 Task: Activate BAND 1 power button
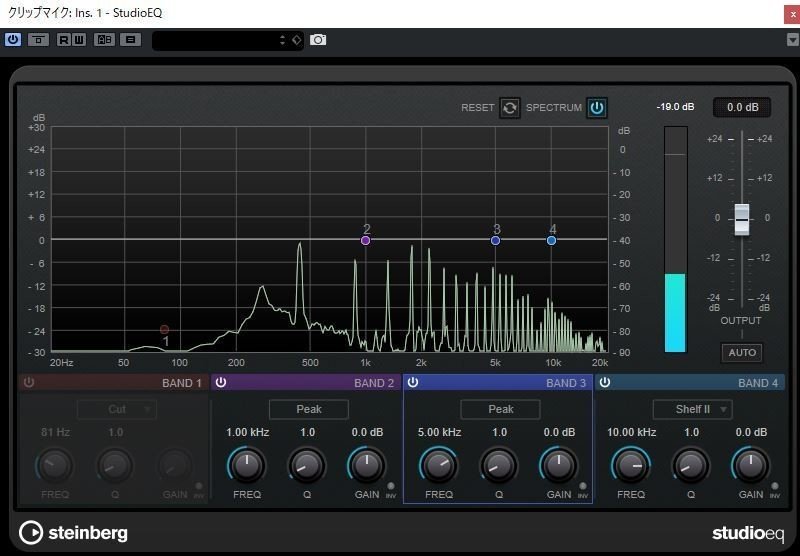click(x=29, y=383)
